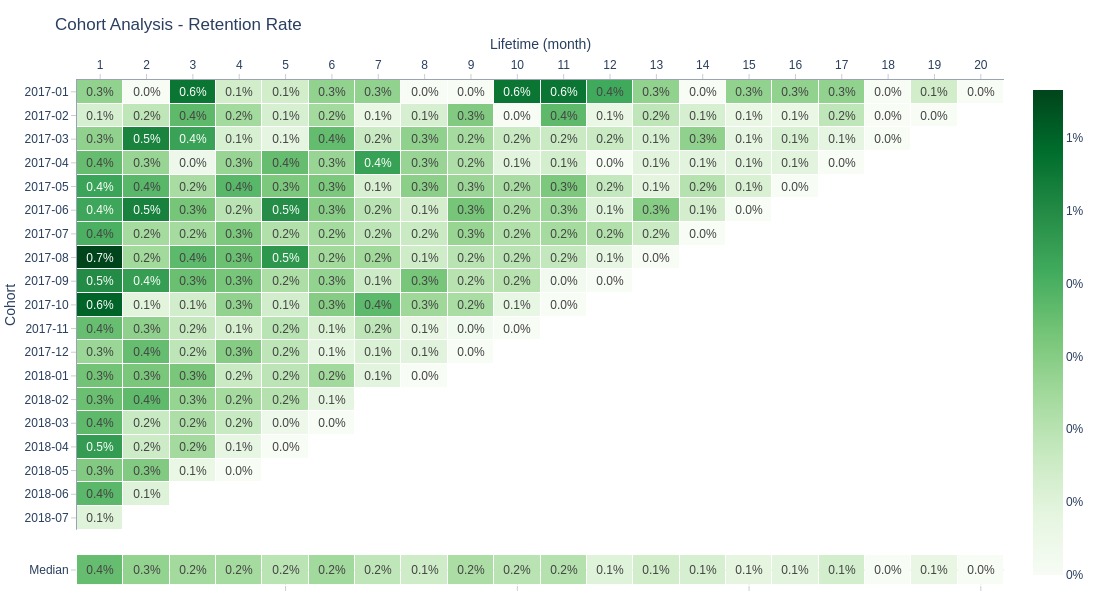The width and height of the screenshot is (1100, 600).
Task: Click the 0.7% cell in cohort 2017-08
Action: pos(100,258)
